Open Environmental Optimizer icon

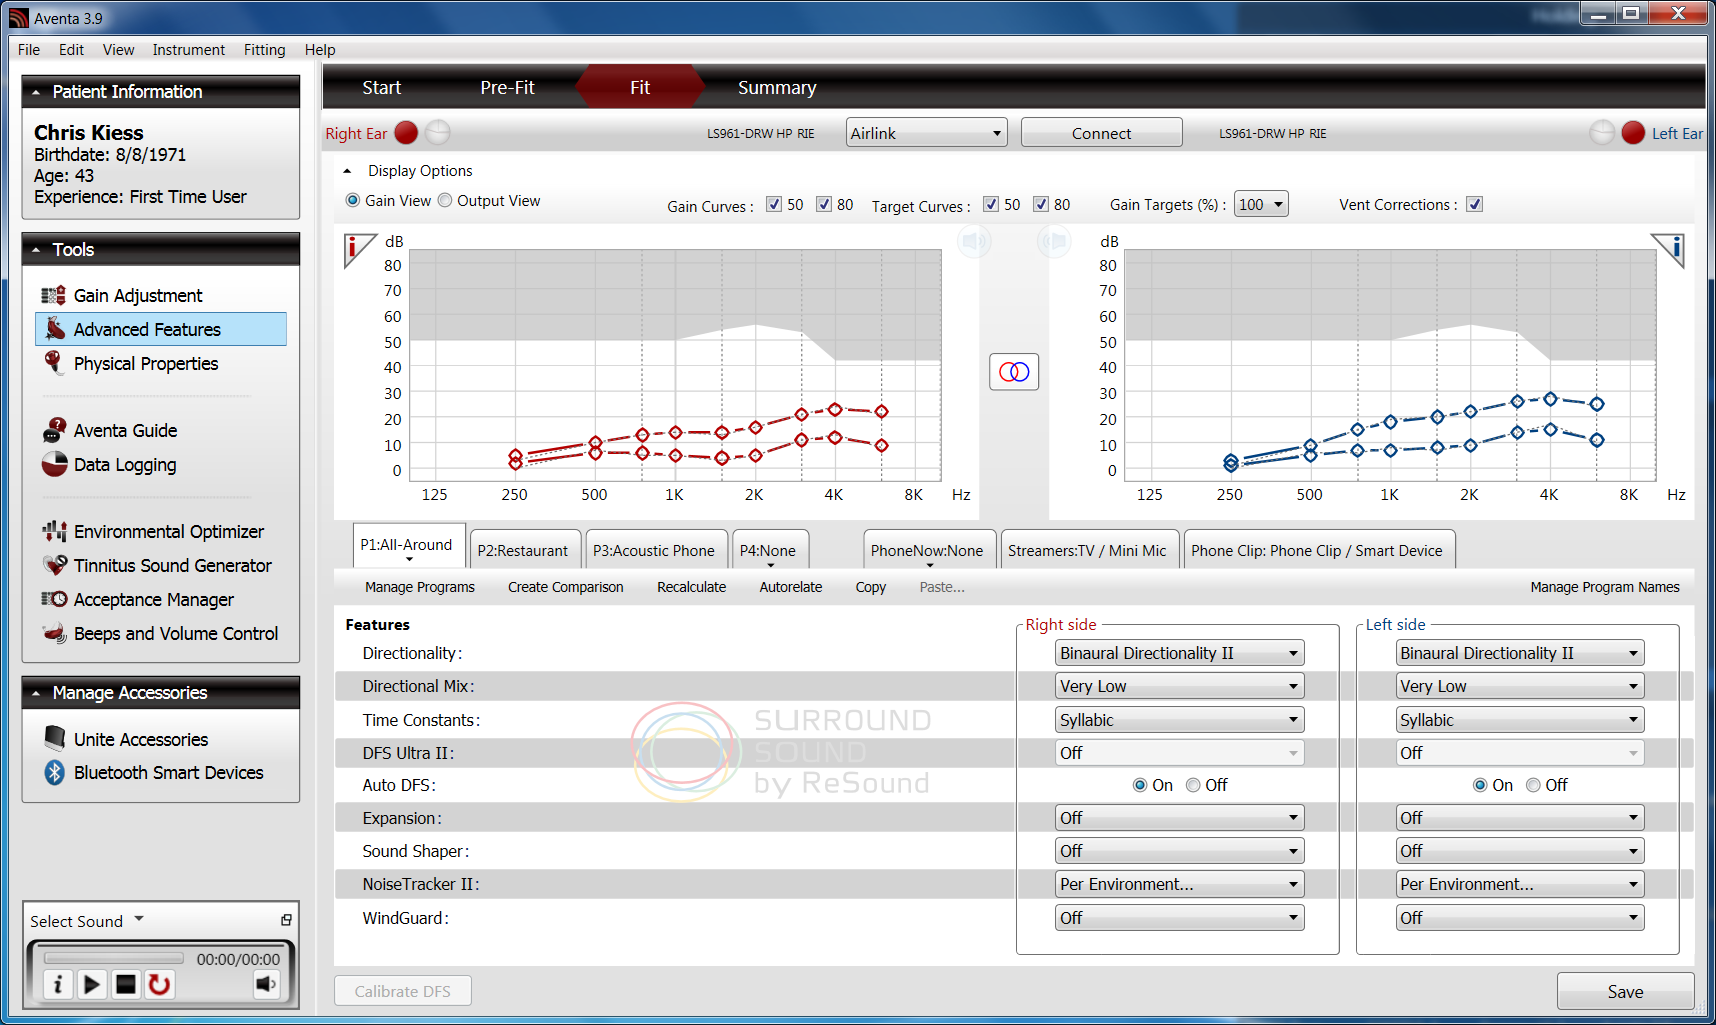[54, 531]
